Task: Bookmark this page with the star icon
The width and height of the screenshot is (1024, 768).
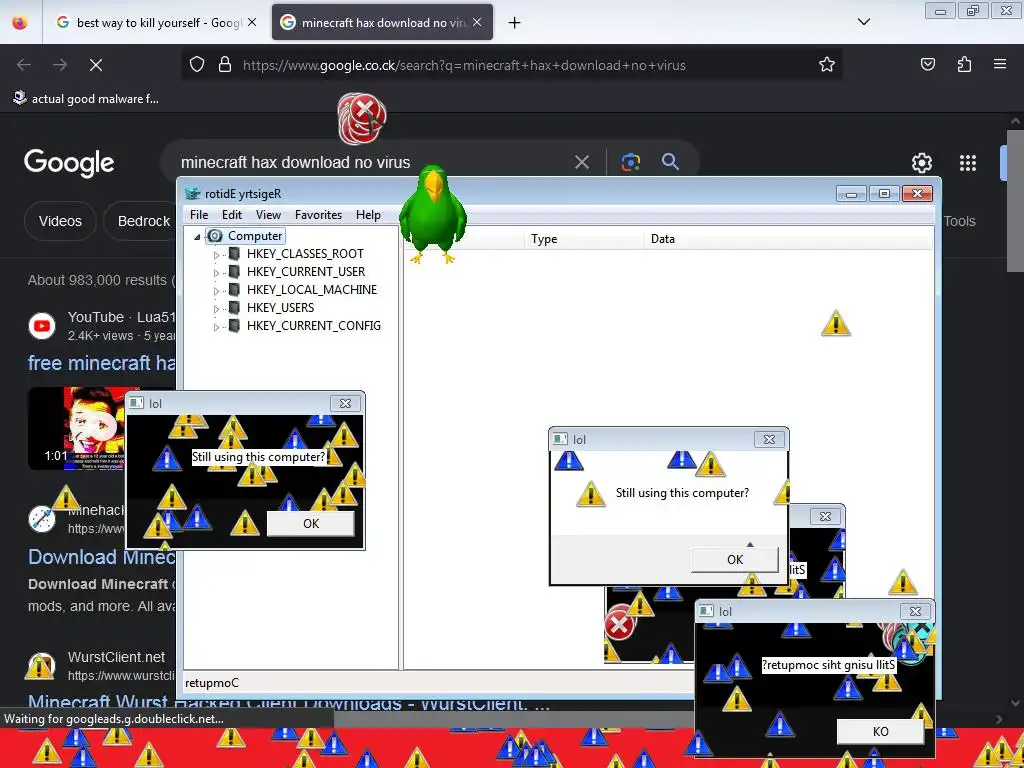Action: tap(827, 65)
